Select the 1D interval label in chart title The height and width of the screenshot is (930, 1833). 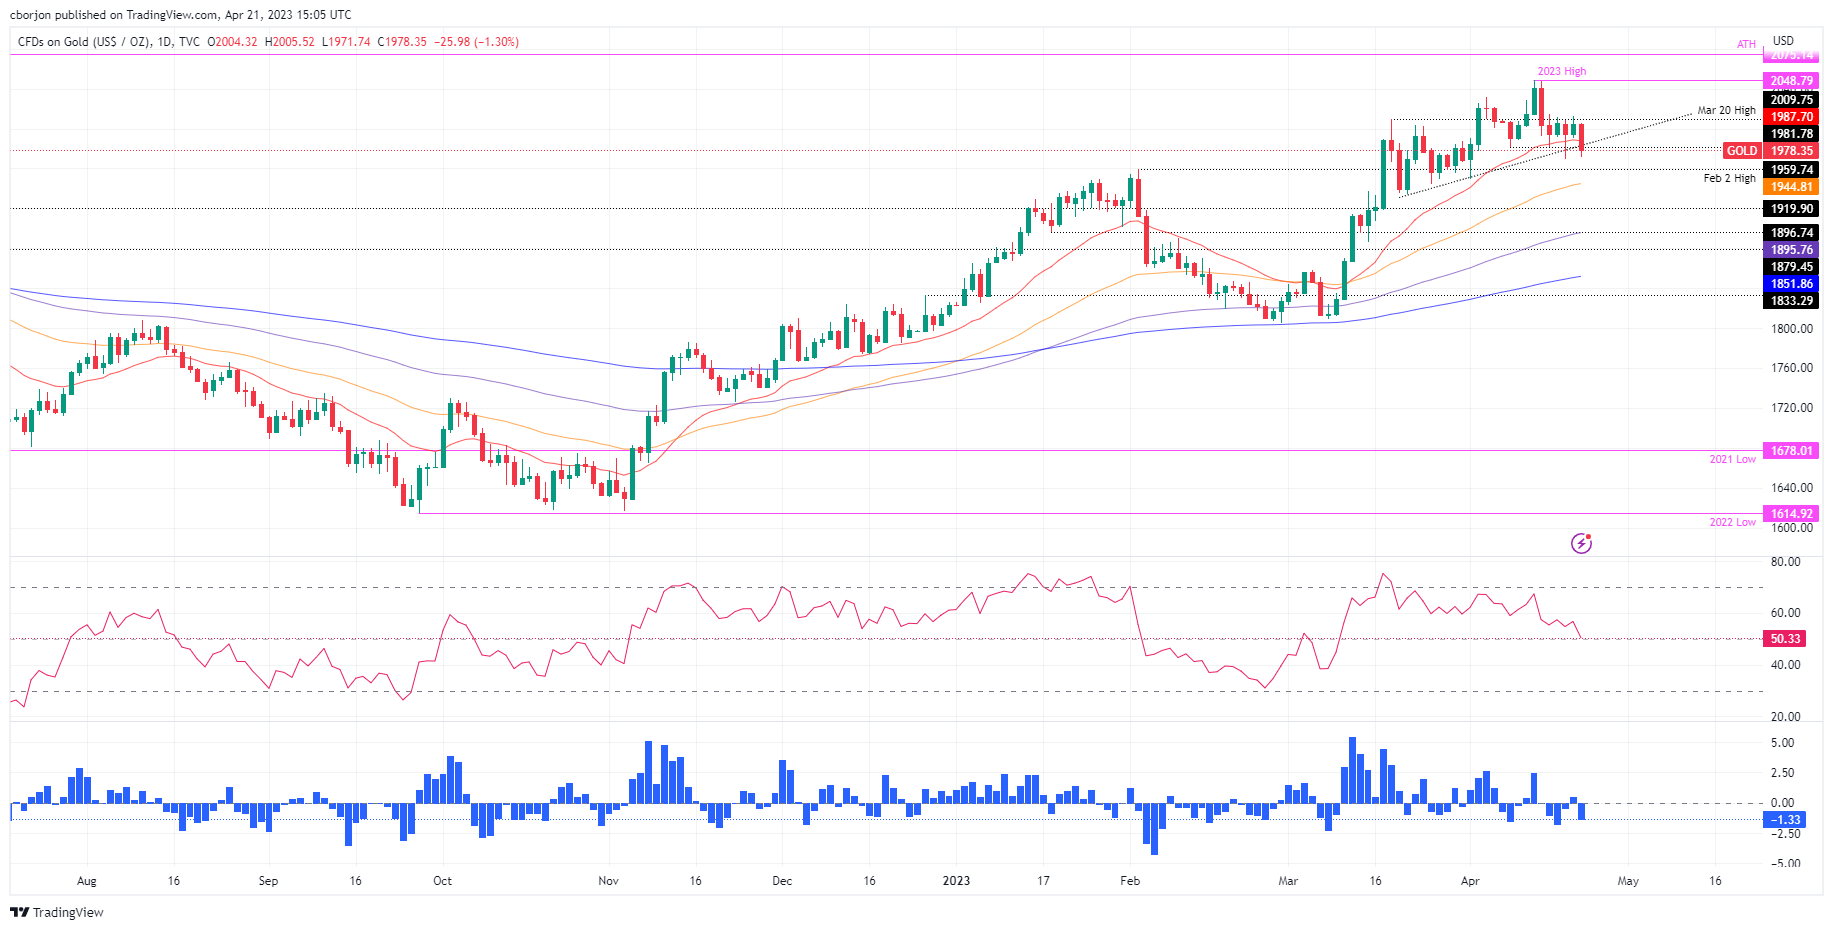click(x=165, y=42)
